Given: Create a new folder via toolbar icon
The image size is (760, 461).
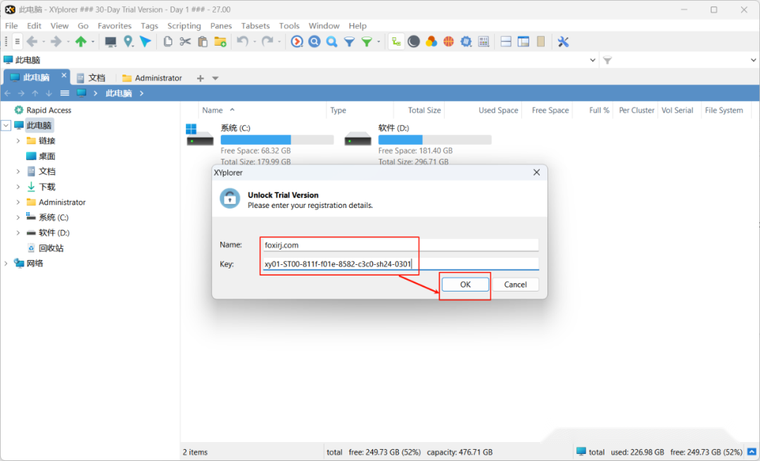Looking at the screenshot, I should (220, 42).
